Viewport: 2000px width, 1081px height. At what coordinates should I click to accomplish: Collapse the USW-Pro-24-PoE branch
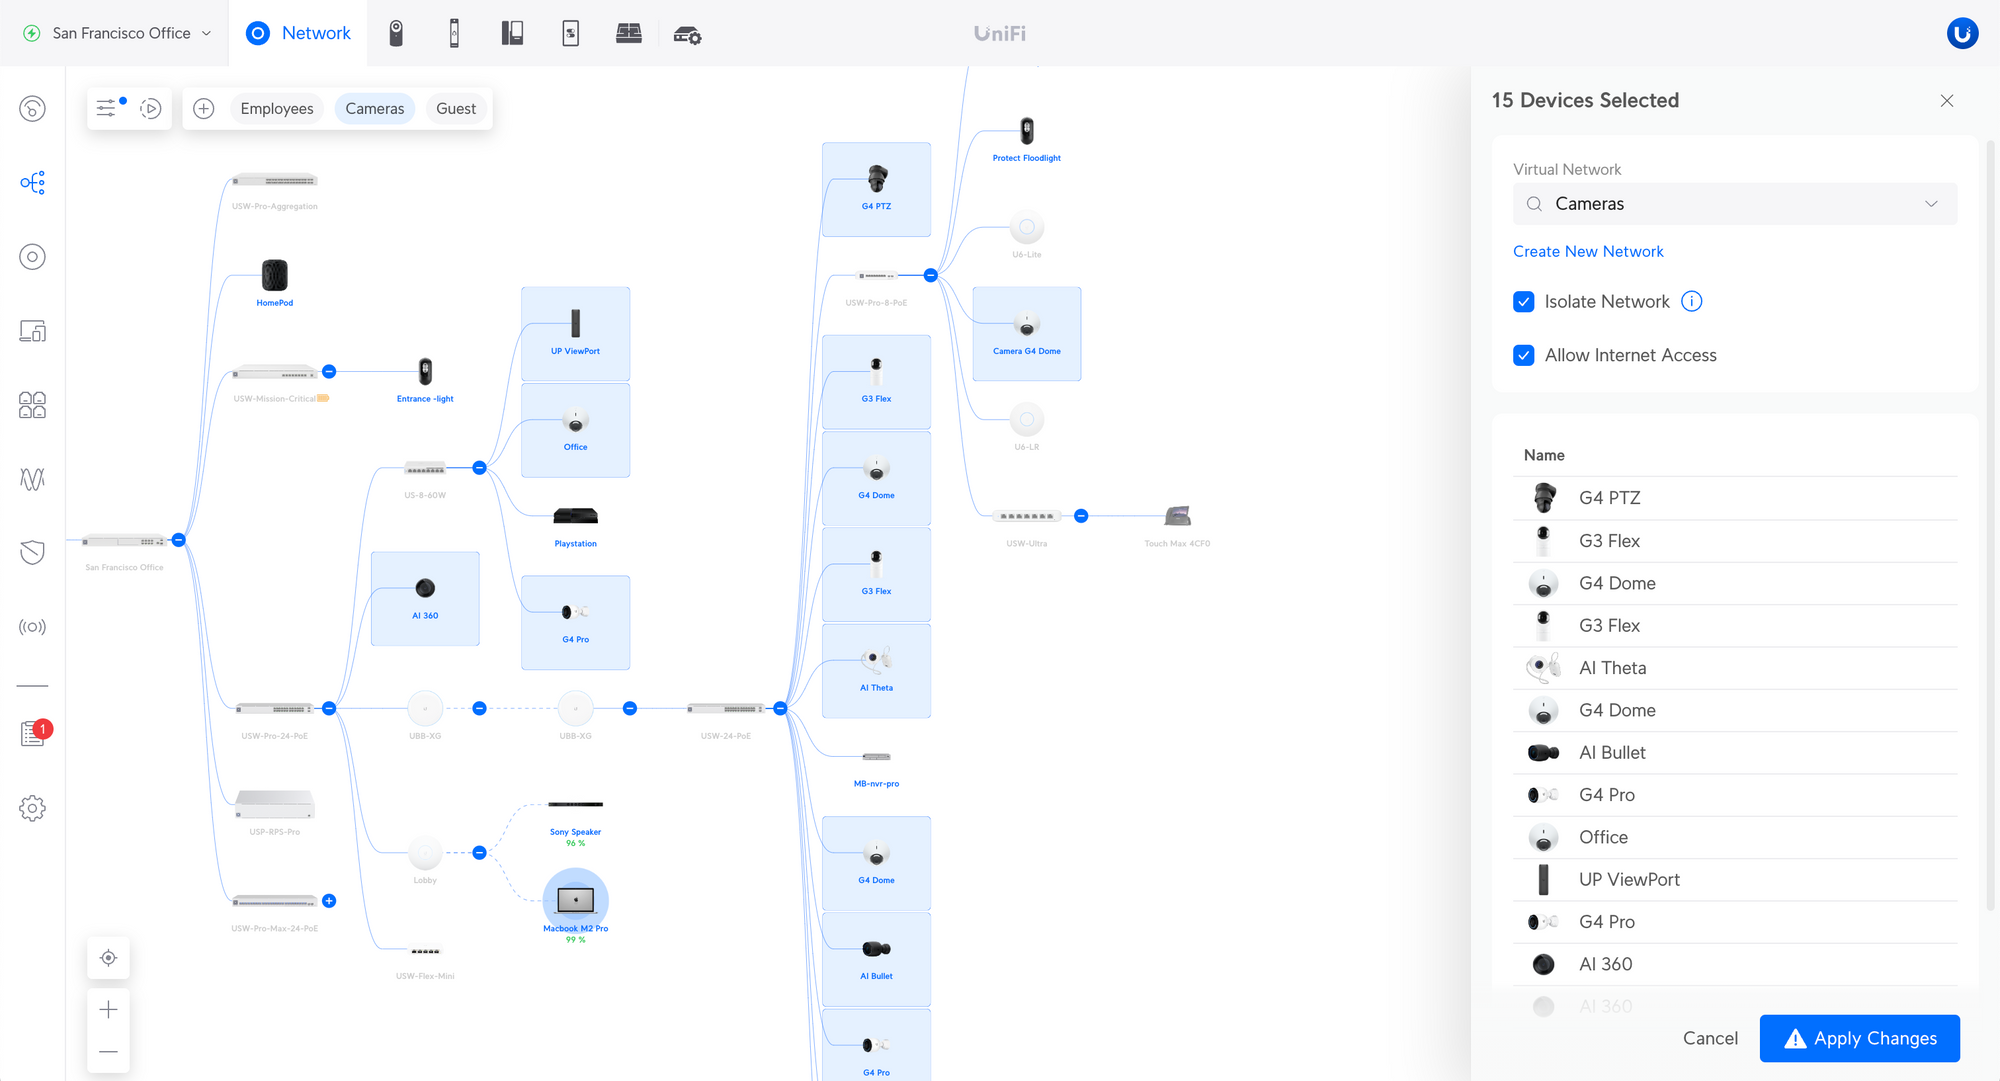point(329,708)
